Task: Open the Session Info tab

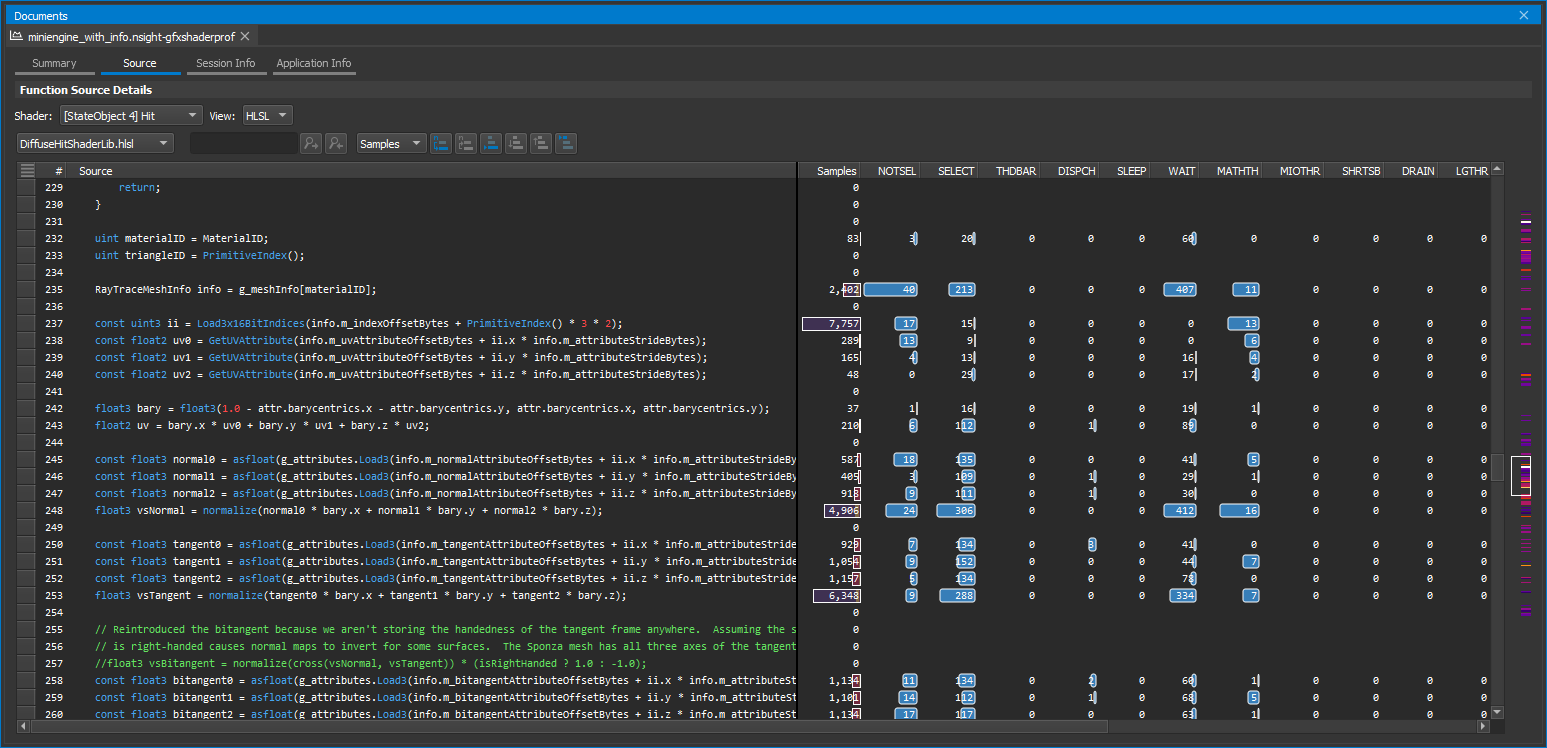Action: [x=225, y=63]
